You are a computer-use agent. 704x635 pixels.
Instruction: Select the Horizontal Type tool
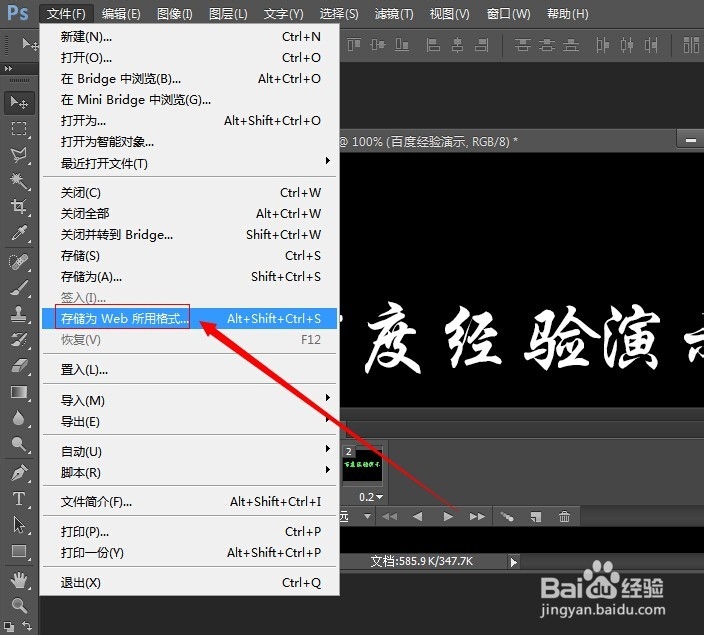tap(18, 498)
